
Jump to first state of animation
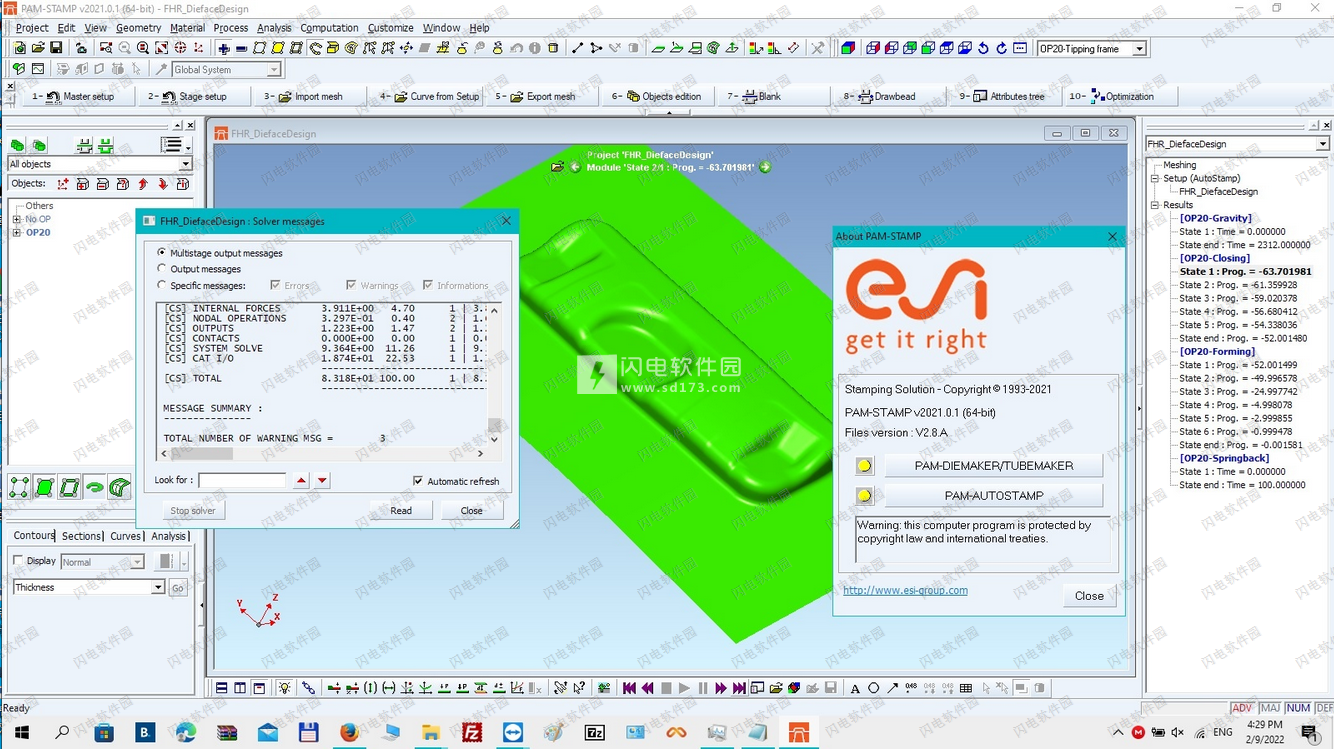tap(629, 688)
